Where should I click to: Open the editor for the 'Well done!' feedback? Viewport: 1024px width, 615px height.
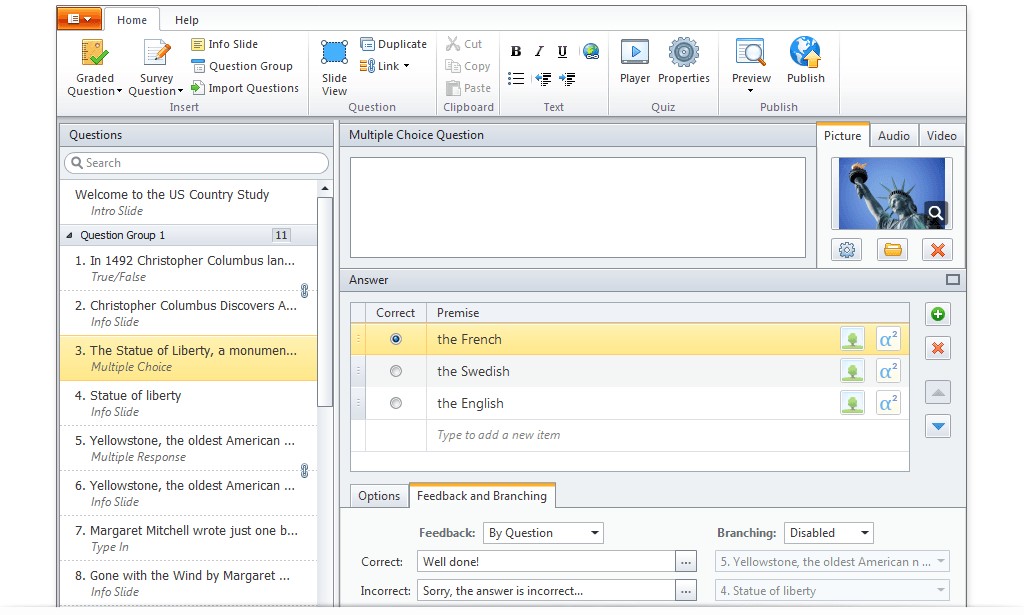coord(685,562)
